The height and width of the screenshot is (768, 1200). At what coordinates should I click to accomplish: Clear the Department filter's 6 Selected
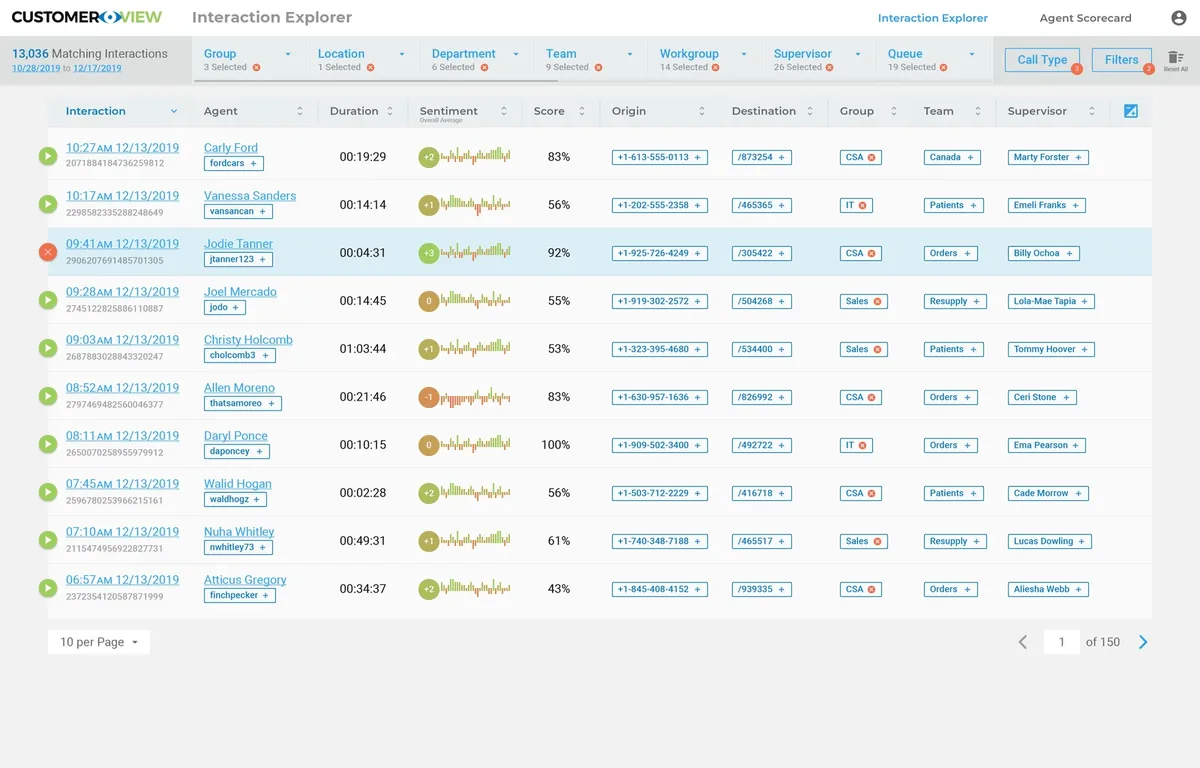484,68
